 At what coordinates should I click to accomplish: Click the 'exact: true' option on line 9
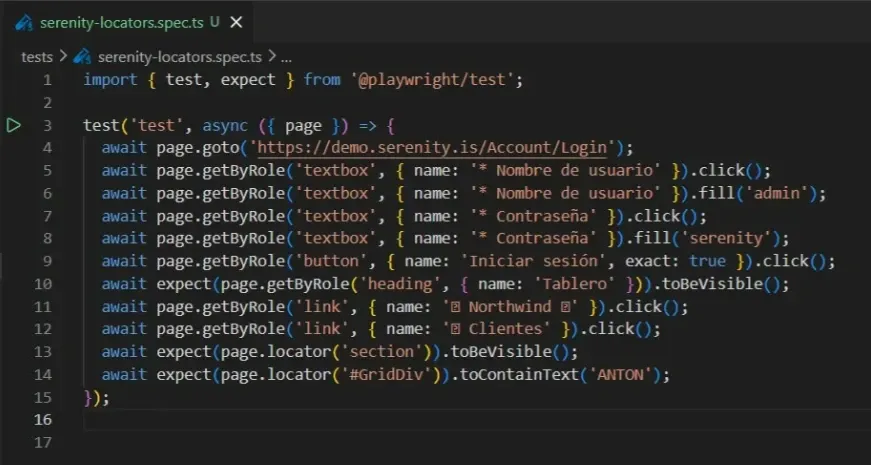tap(675, 261)
